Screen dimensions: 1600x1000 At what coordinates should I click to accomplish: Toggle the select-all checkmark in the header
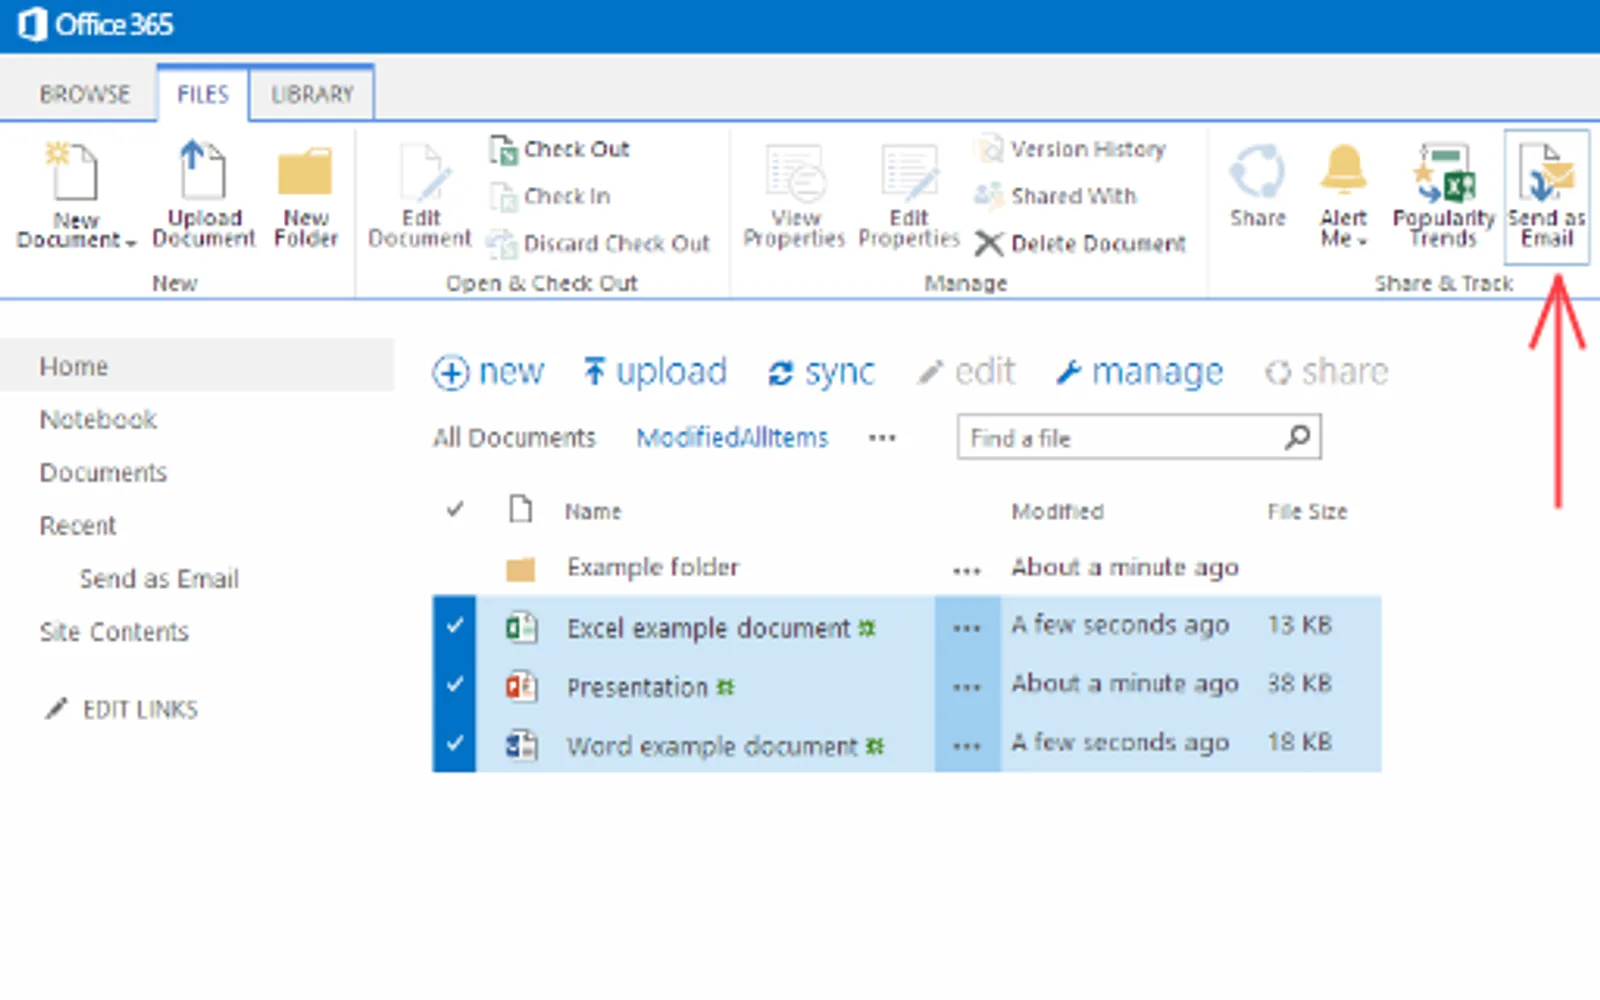tap(455, 510)
